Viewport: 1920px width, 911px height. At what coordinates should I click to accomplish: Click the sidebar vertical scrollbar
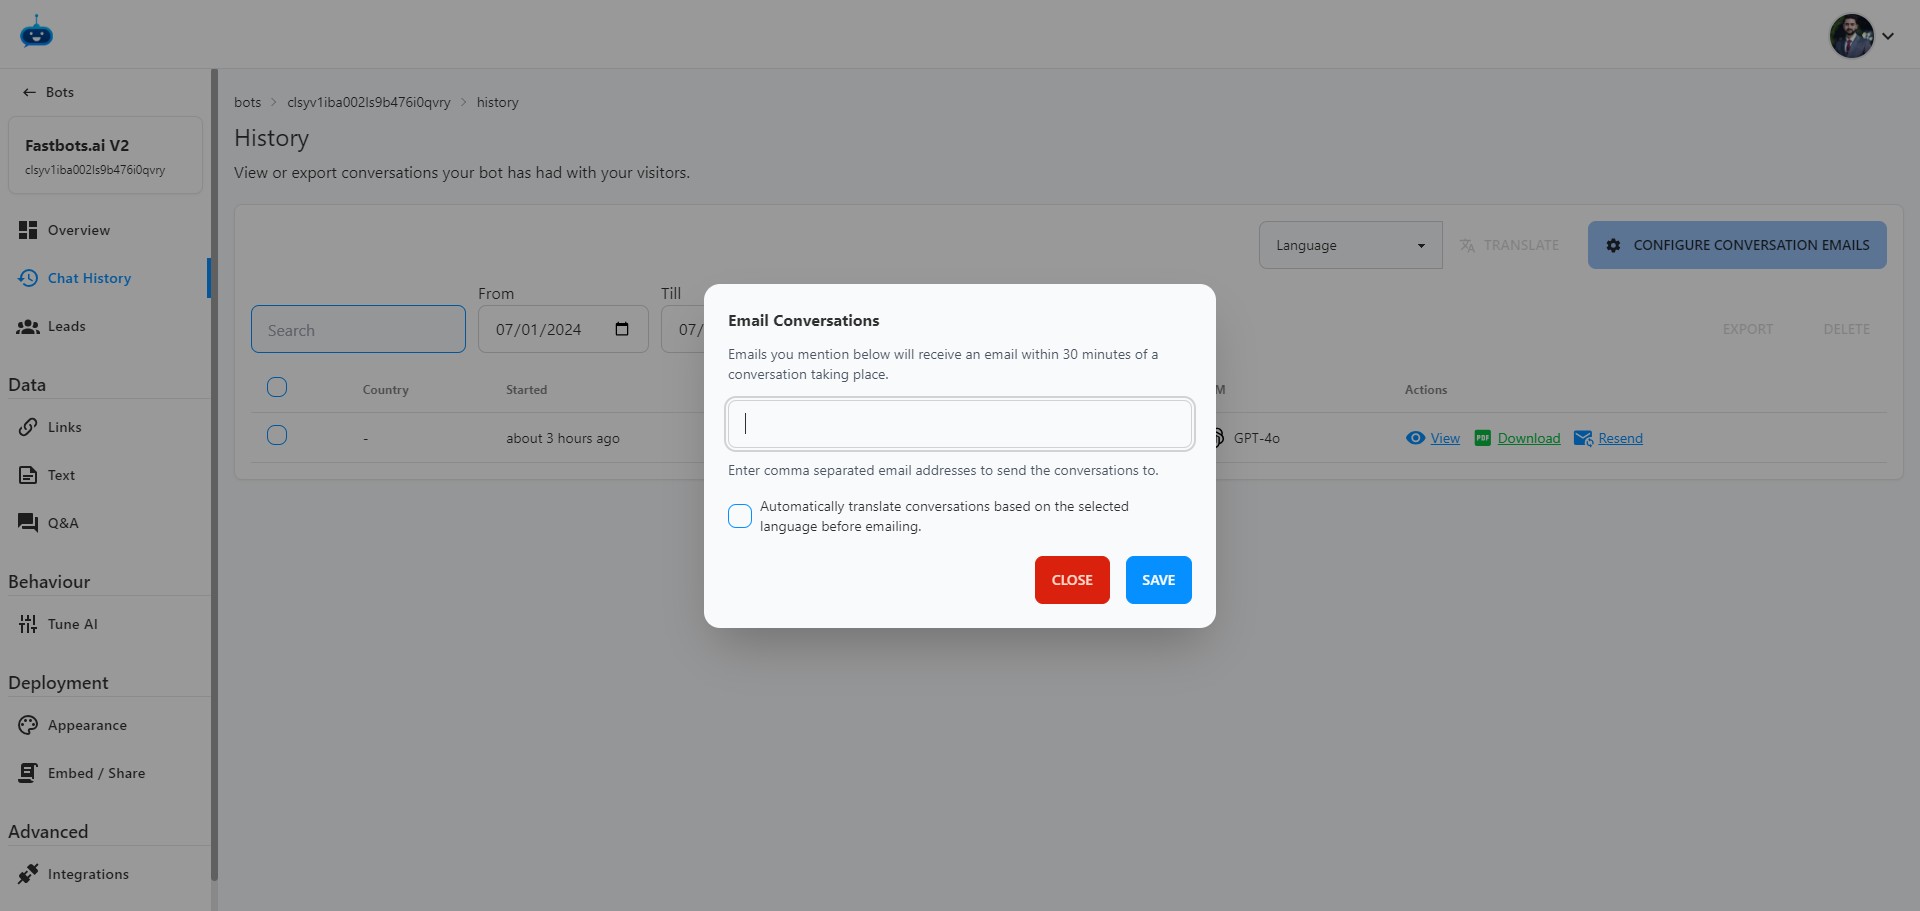click(214, 475)
